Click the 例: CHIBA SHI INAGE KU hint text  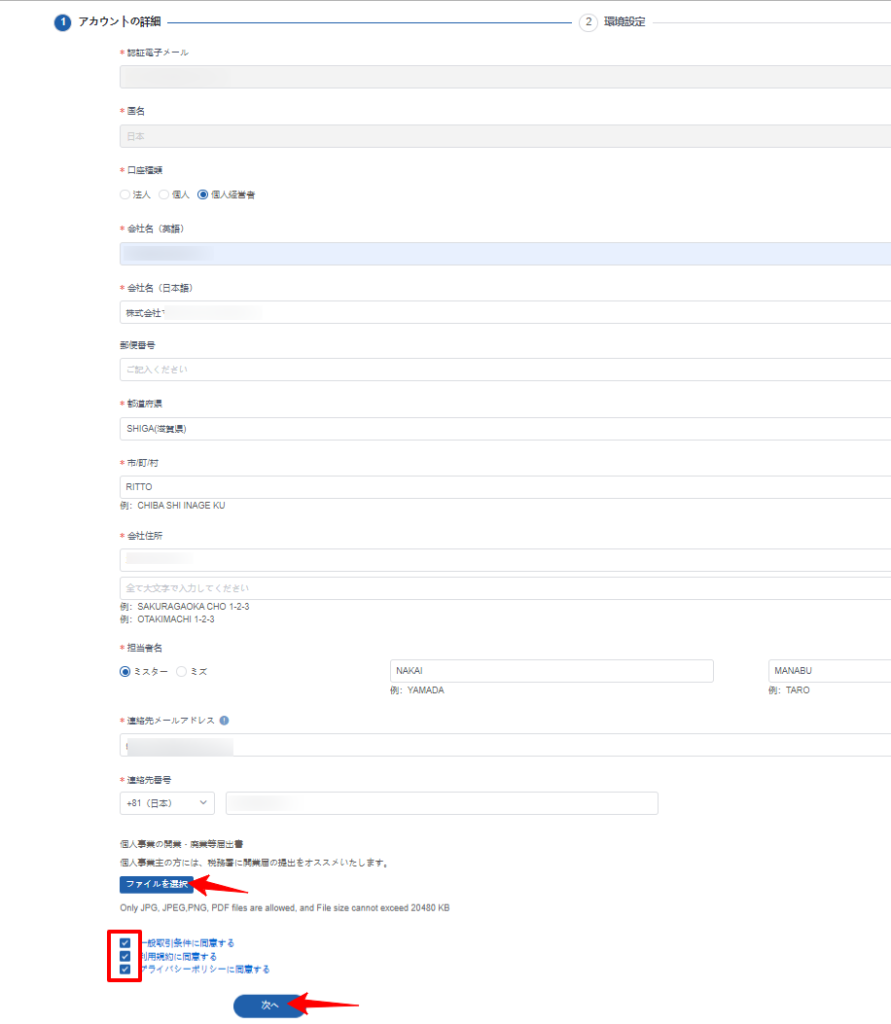coord(172,505)
